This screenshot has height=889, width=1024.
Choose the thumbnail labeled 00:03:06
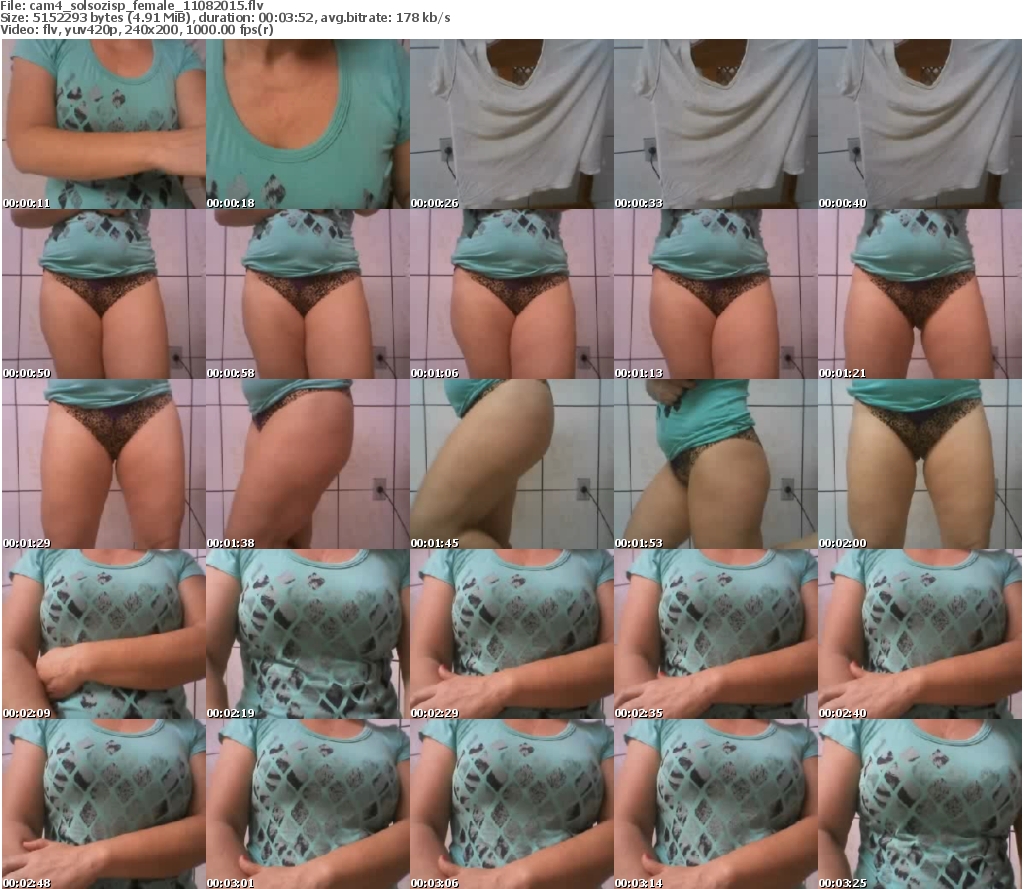(511, 803)
